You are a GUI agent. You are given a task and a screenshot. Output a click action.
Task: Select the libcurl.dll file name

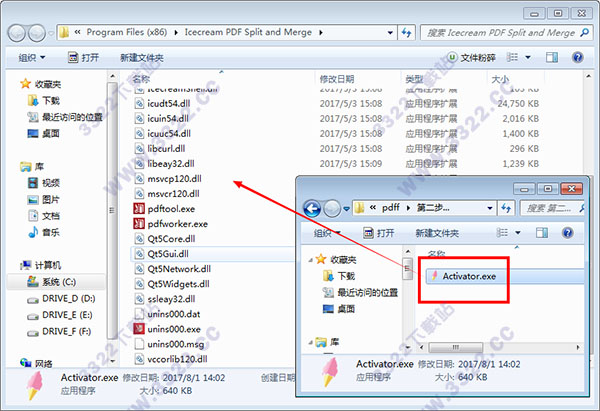tap(166, 148)
